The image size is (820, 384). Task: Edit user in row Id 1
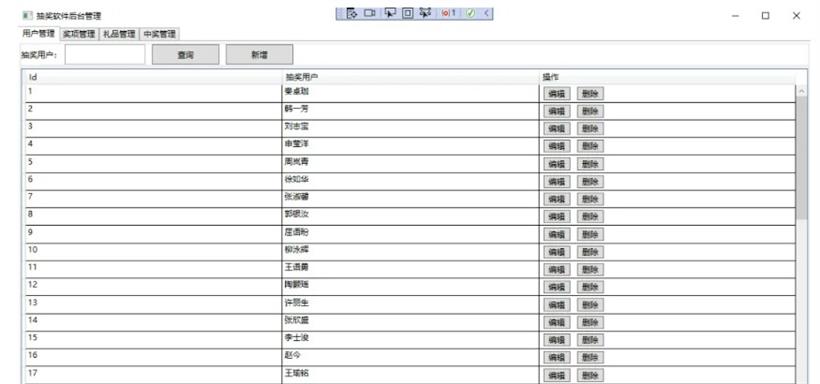557,94
